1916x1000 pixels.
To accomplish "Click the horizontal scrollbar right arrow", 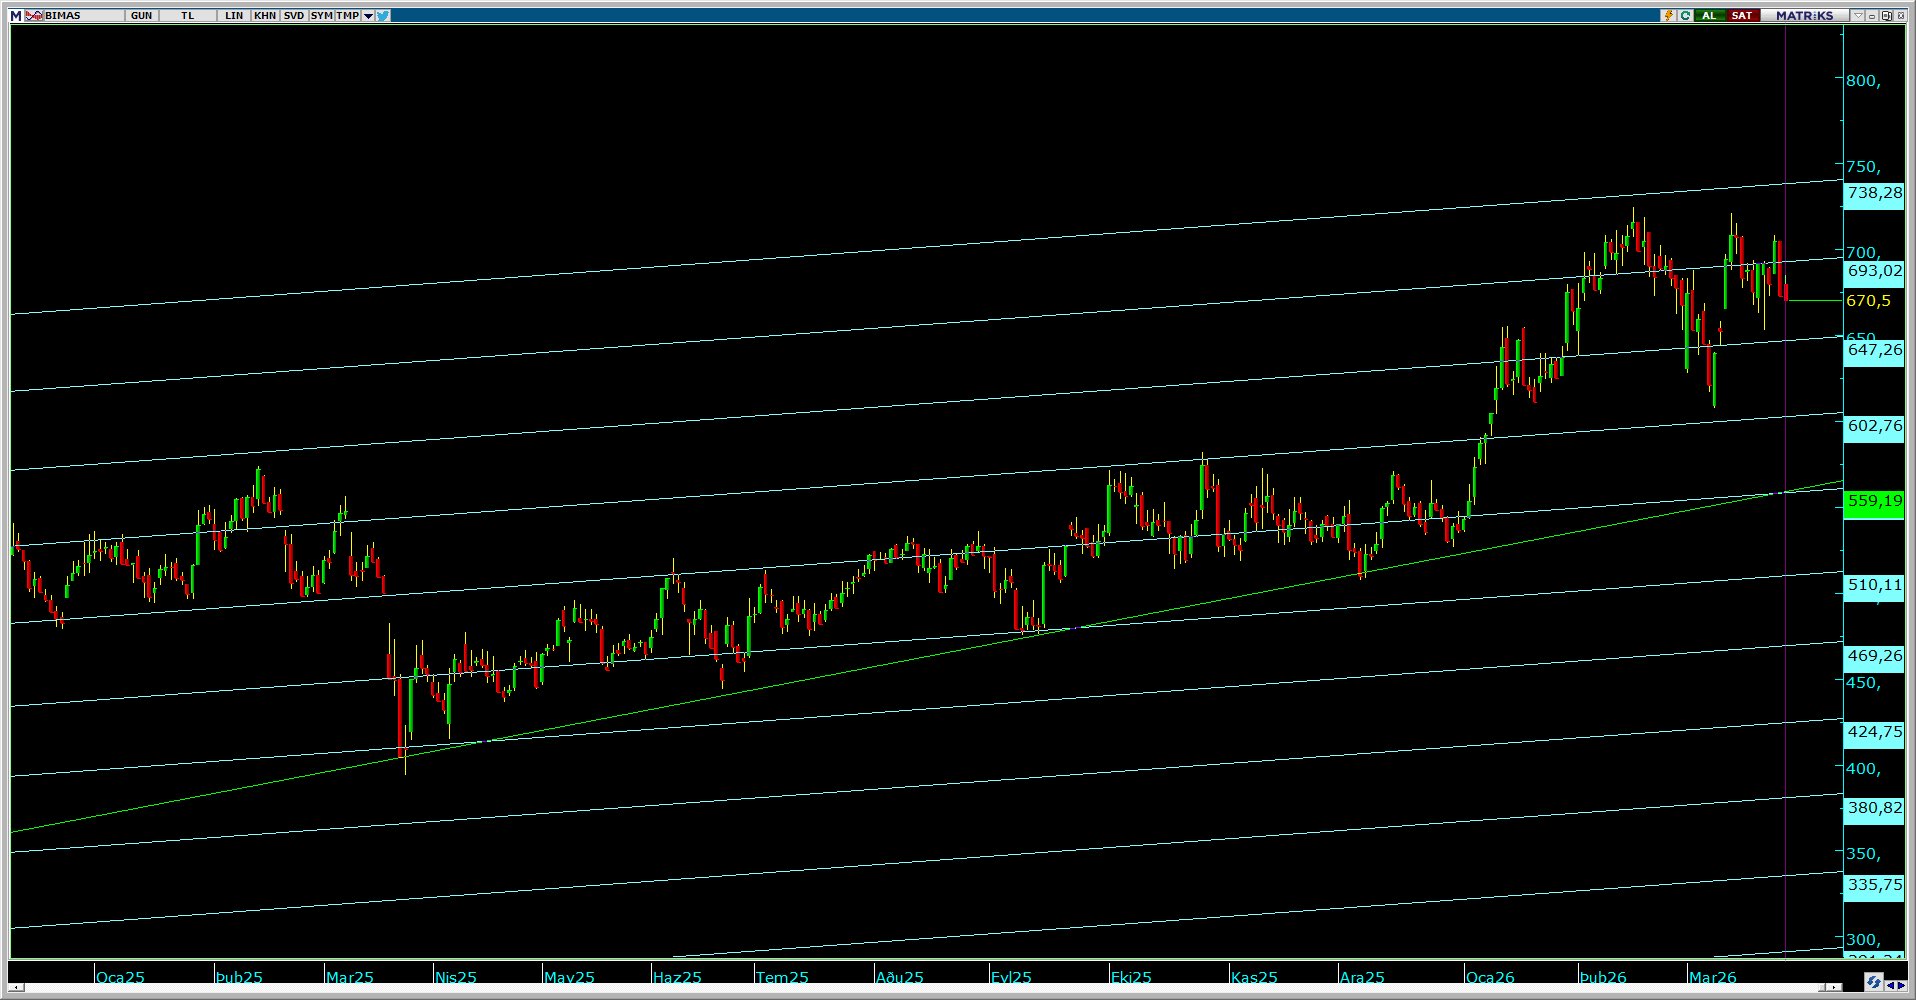I will (x=1832, y=987).
